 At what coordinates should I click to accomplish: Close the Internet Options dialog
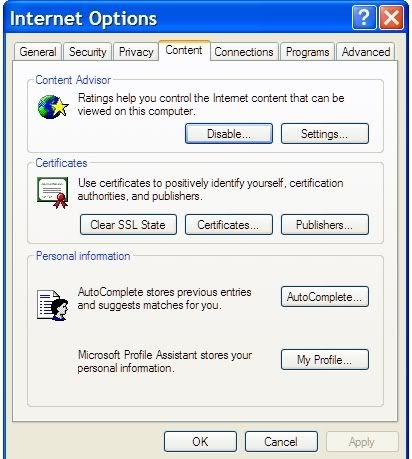click(x=391, y=17)
